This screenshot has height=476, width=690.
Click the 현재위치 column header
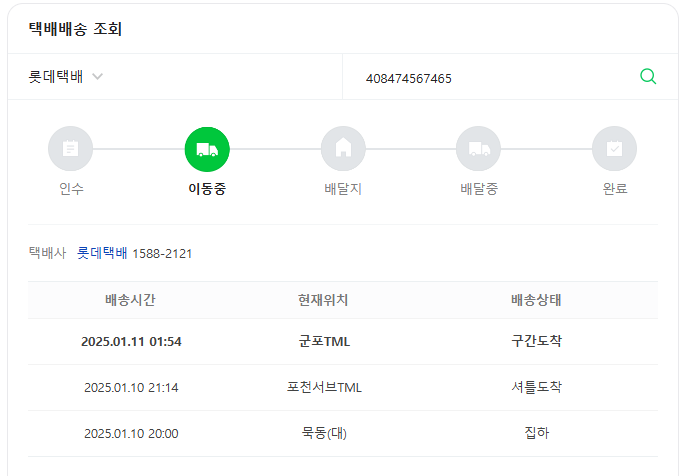tap(323, 300)
